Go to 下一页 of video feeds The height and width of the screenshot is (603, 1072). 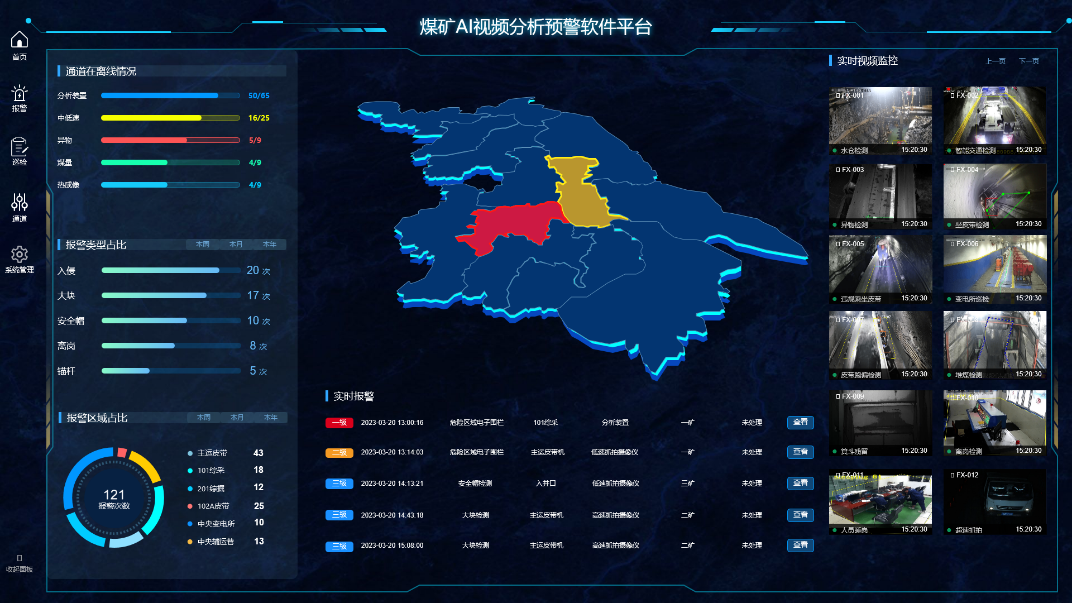[x=1027, y=60]
